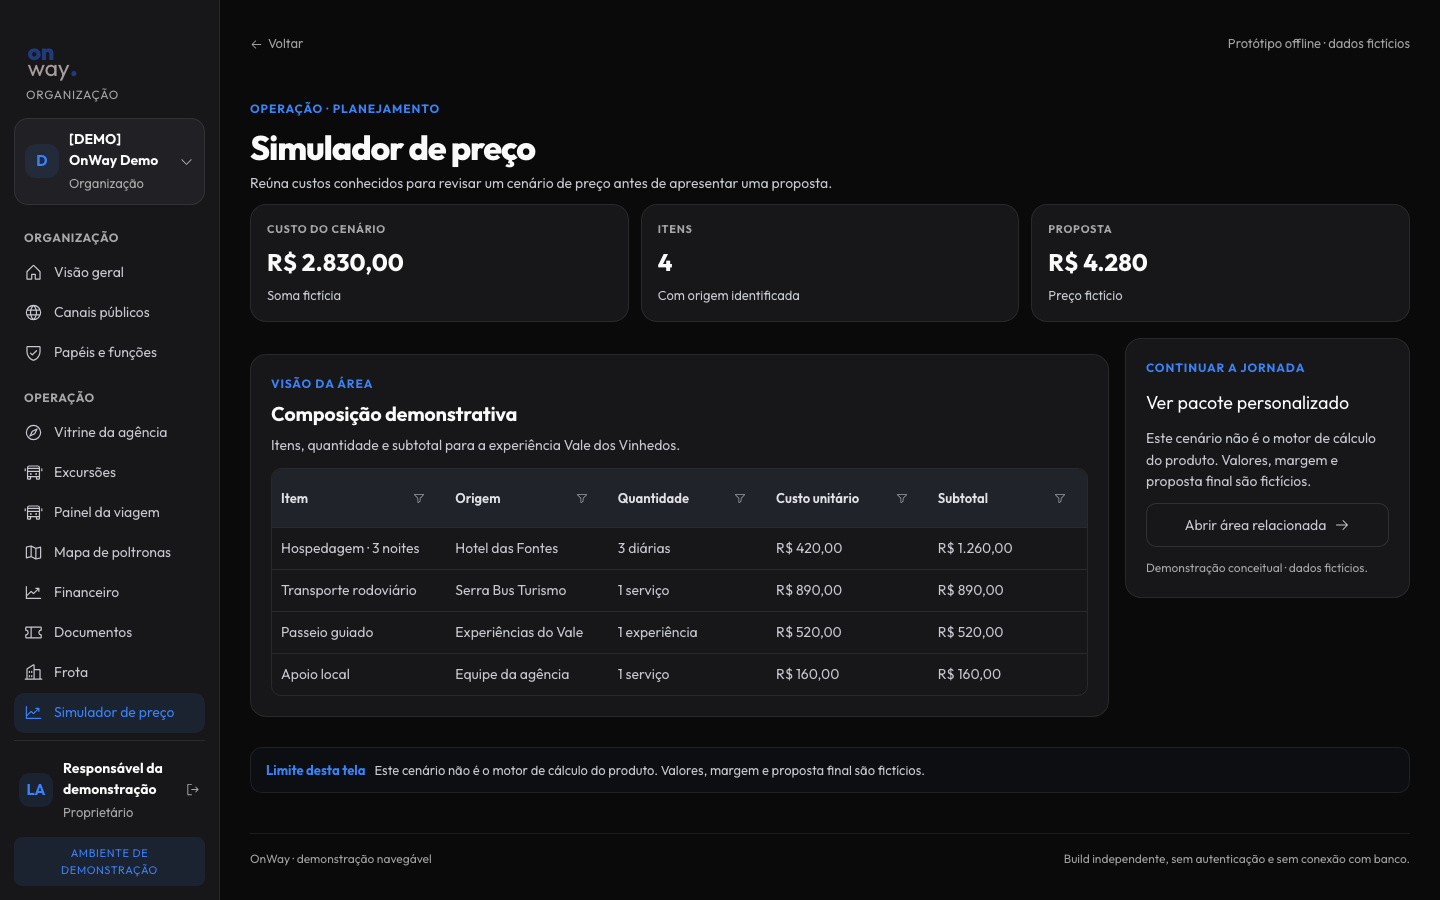The height and width of the screenshot is (900, 1440).
Task: Click the Visão geral home icon
Action: pos(33,272)
